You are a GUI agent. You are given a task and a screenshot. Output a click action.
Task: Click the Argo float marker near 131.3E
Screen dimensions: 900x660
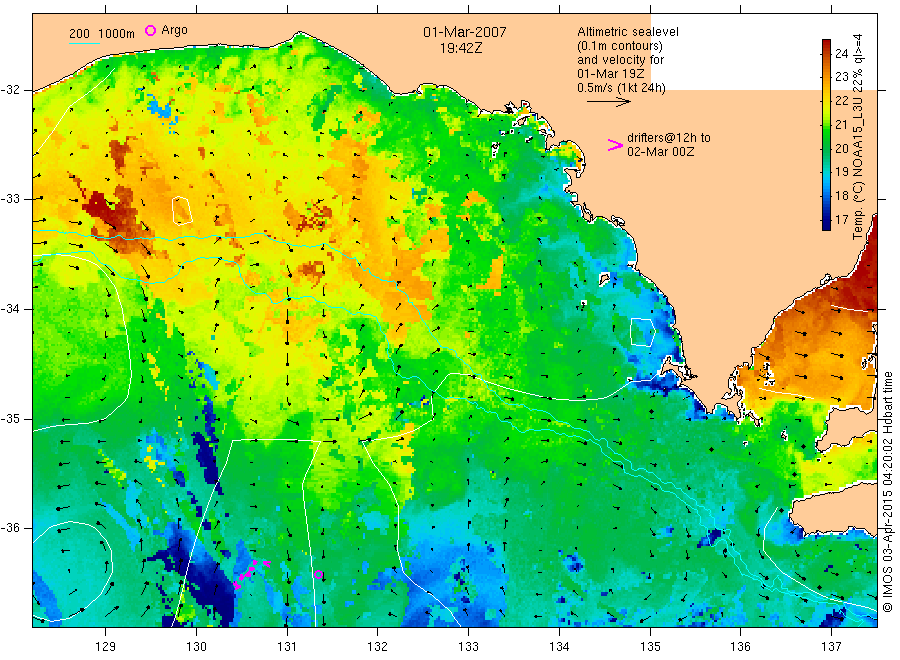[x=319, y=574]
